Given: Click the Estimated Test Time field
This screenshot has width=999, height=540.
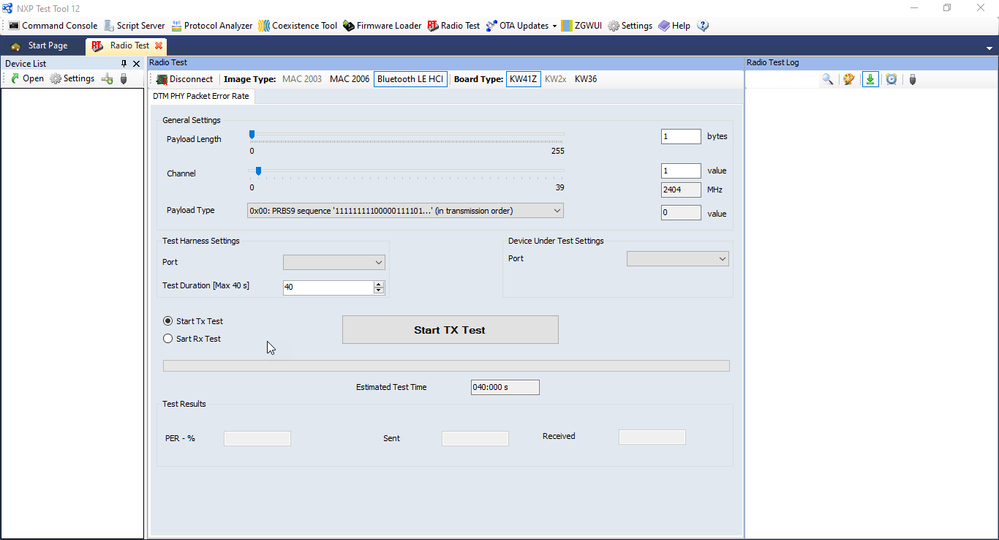Looking at the screenshot, I should coord(505,387).
